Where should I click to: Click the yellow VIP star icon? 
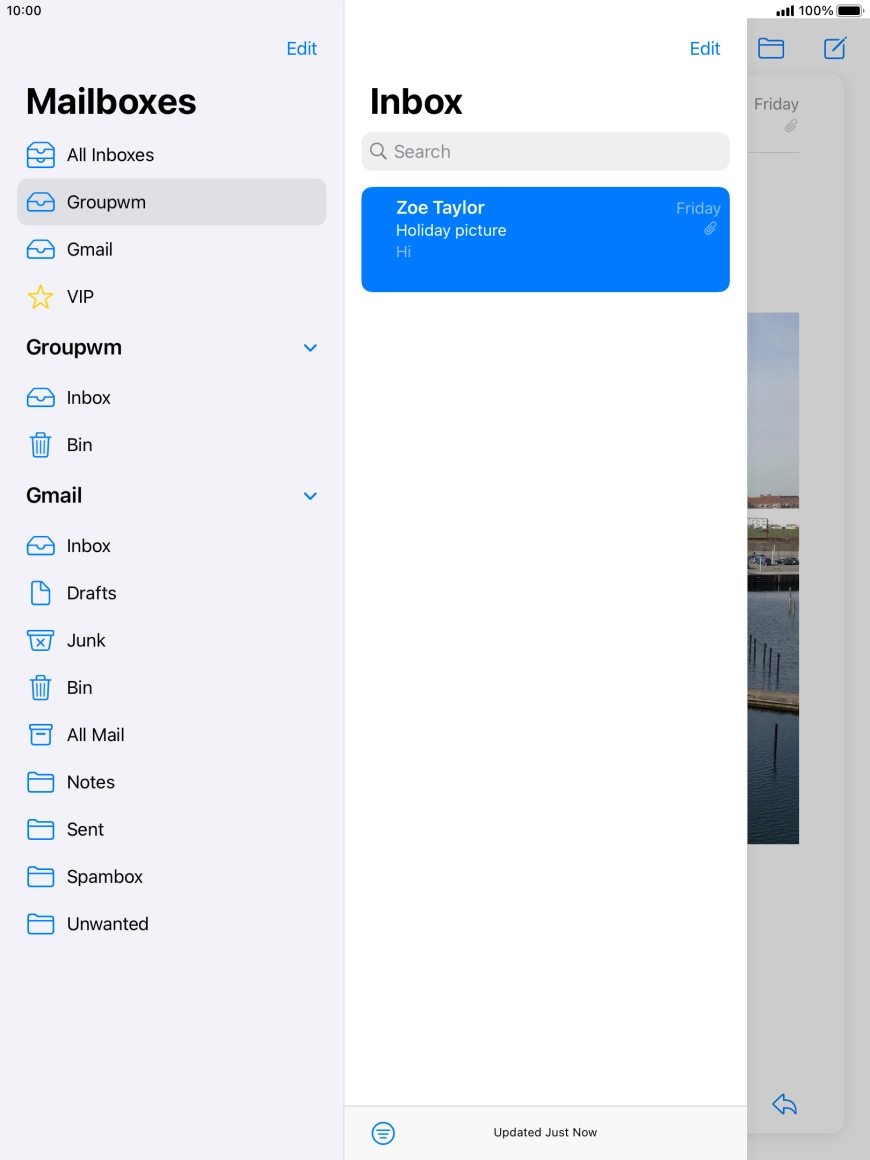click(40, 297)
